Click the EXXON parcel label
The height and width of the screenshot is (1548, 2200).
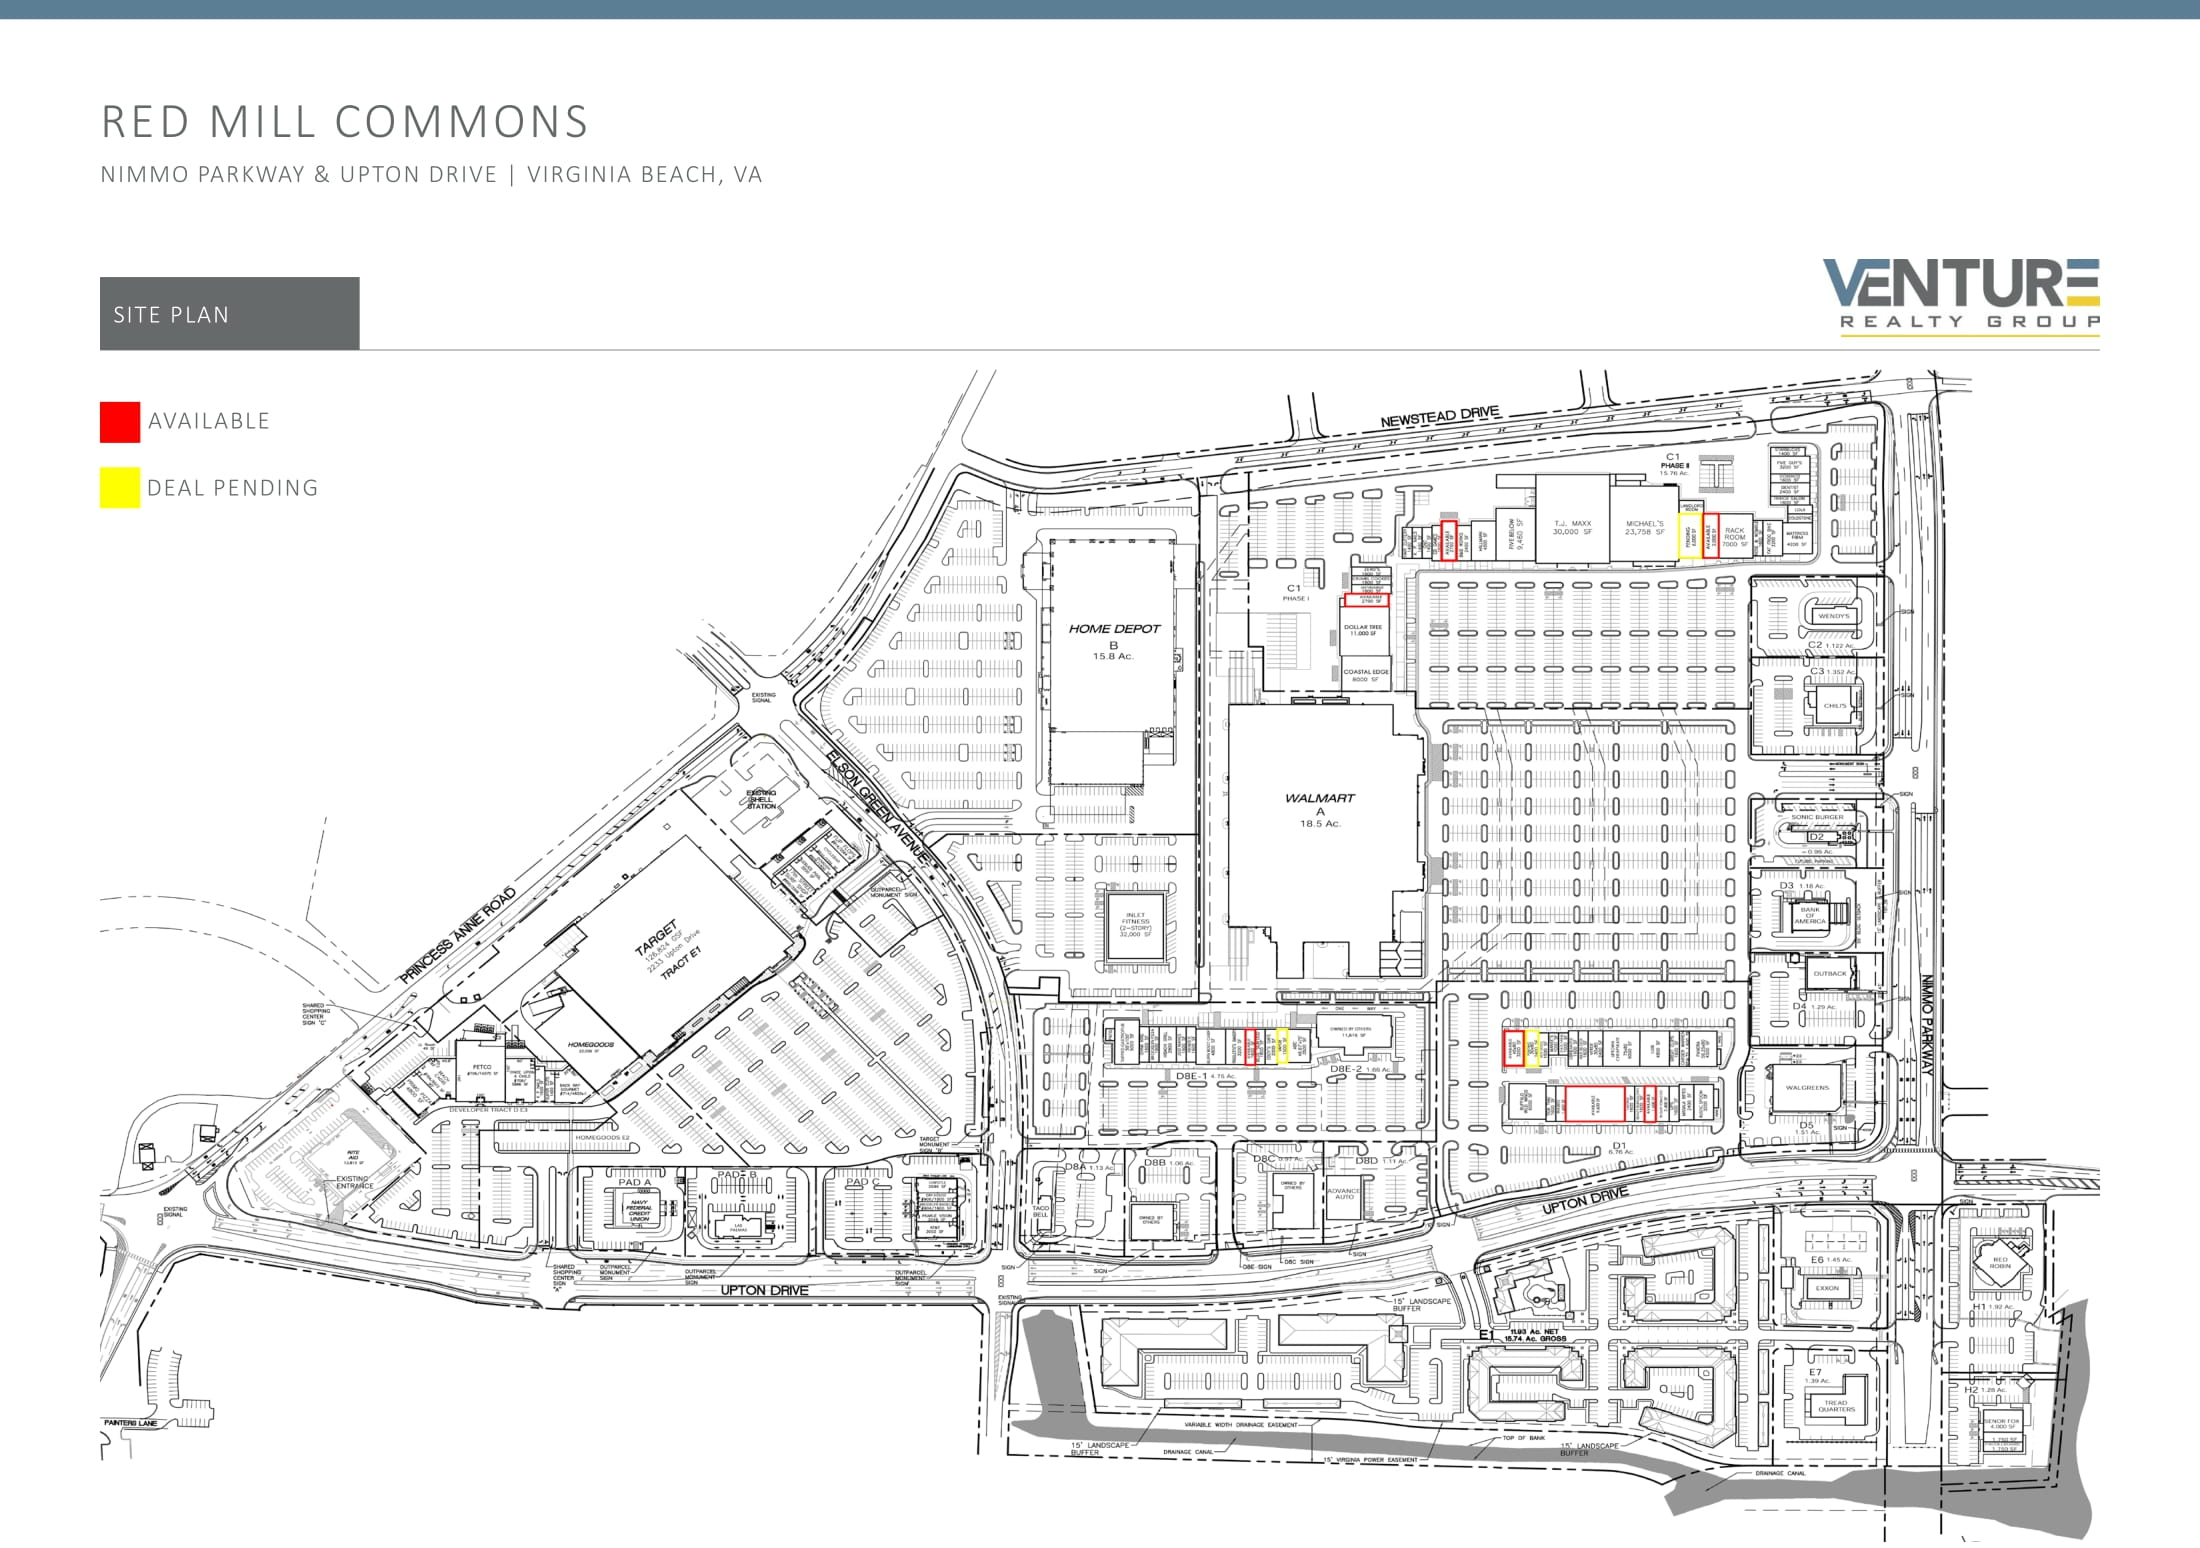pyautogui.click(x=1827, y=1288)
